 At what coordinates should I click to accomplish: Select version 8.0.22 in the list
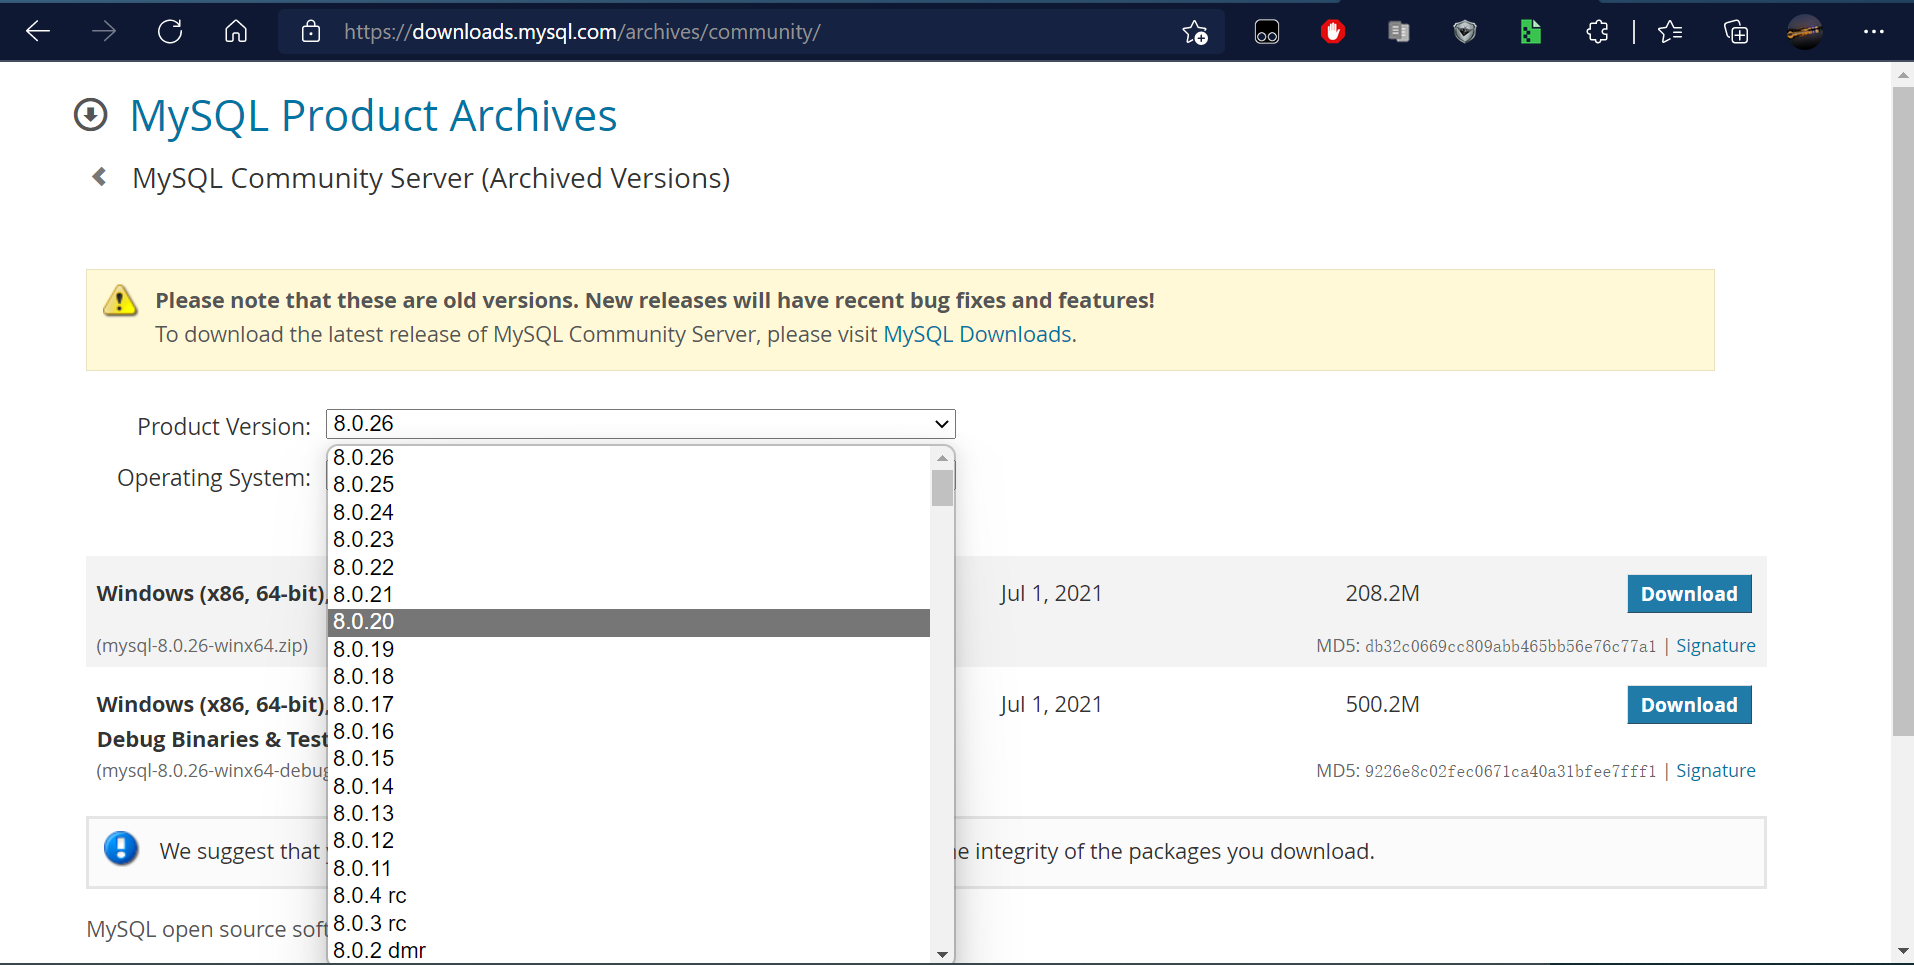[629, 567]
